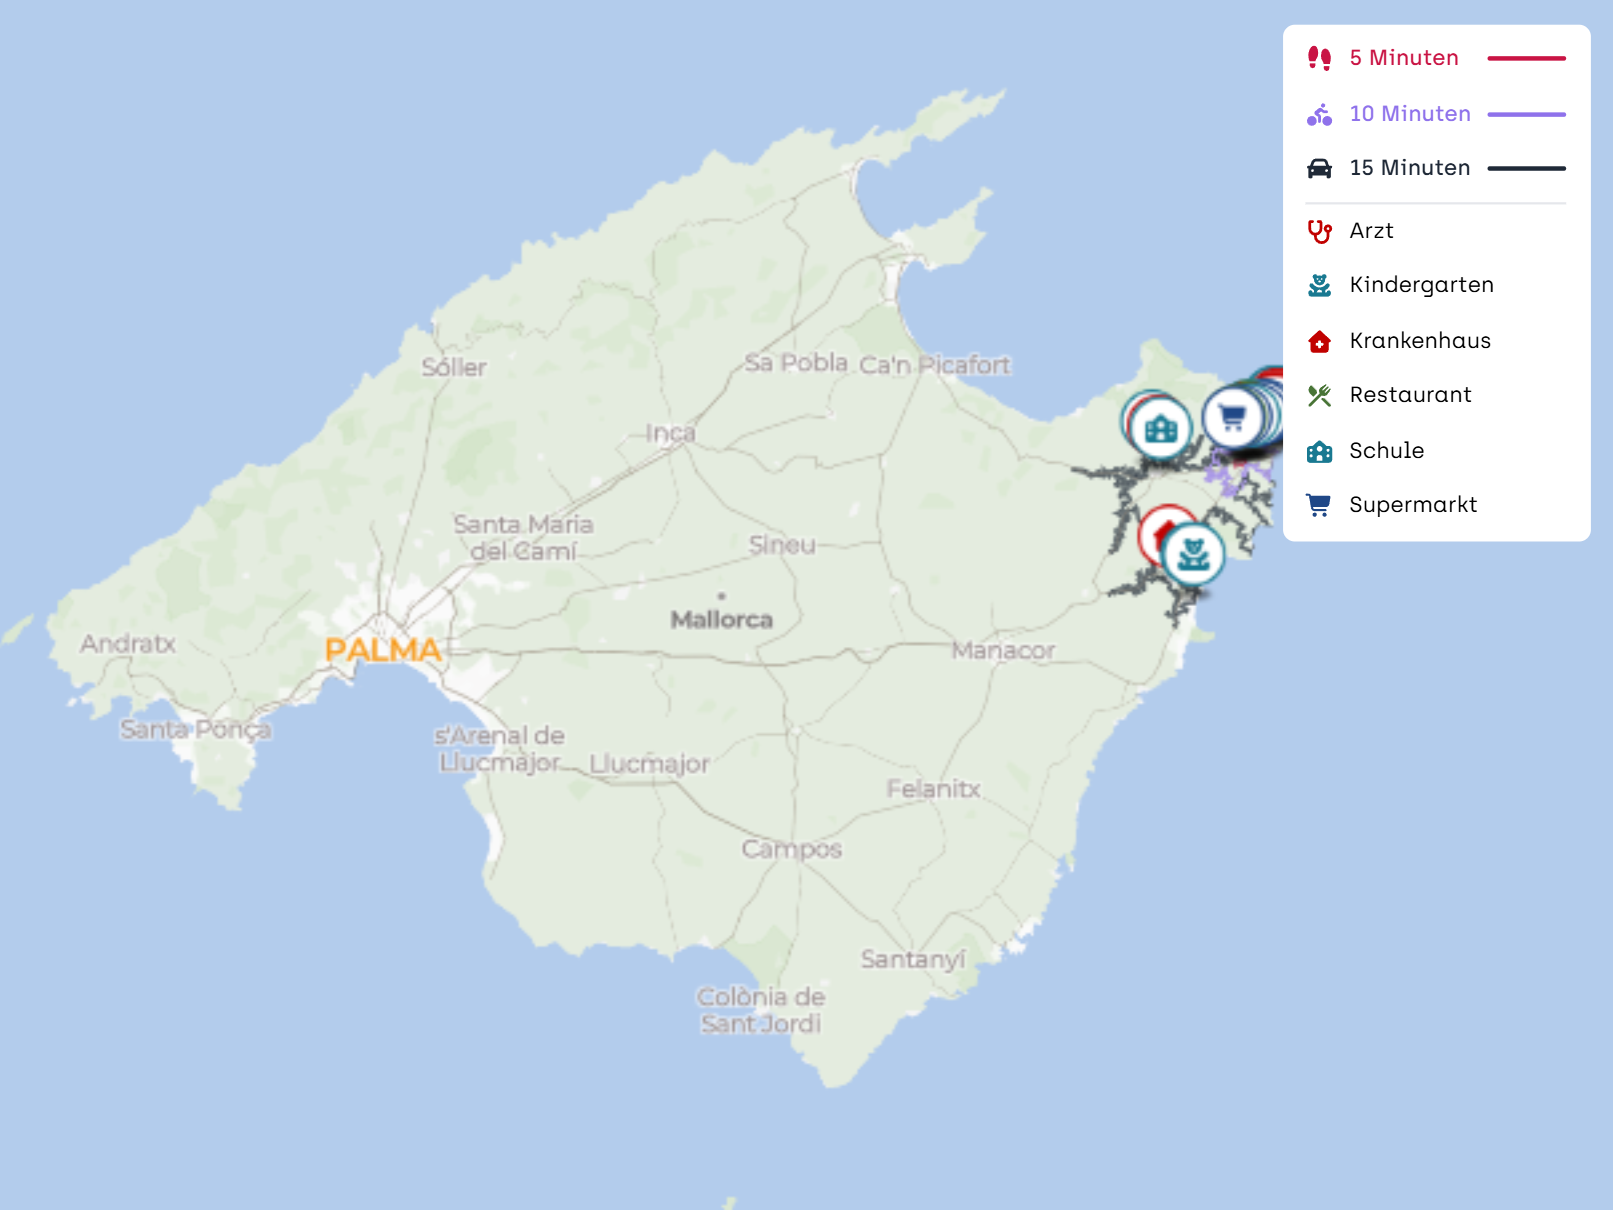Toggle the 10 Minuten cycling isochrone

[1436, 114]
